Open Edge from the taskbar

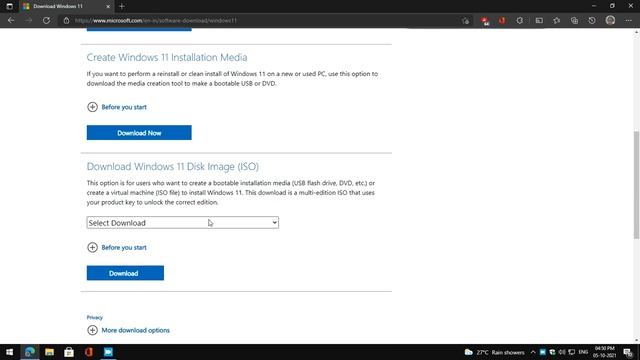click(29, 352)
